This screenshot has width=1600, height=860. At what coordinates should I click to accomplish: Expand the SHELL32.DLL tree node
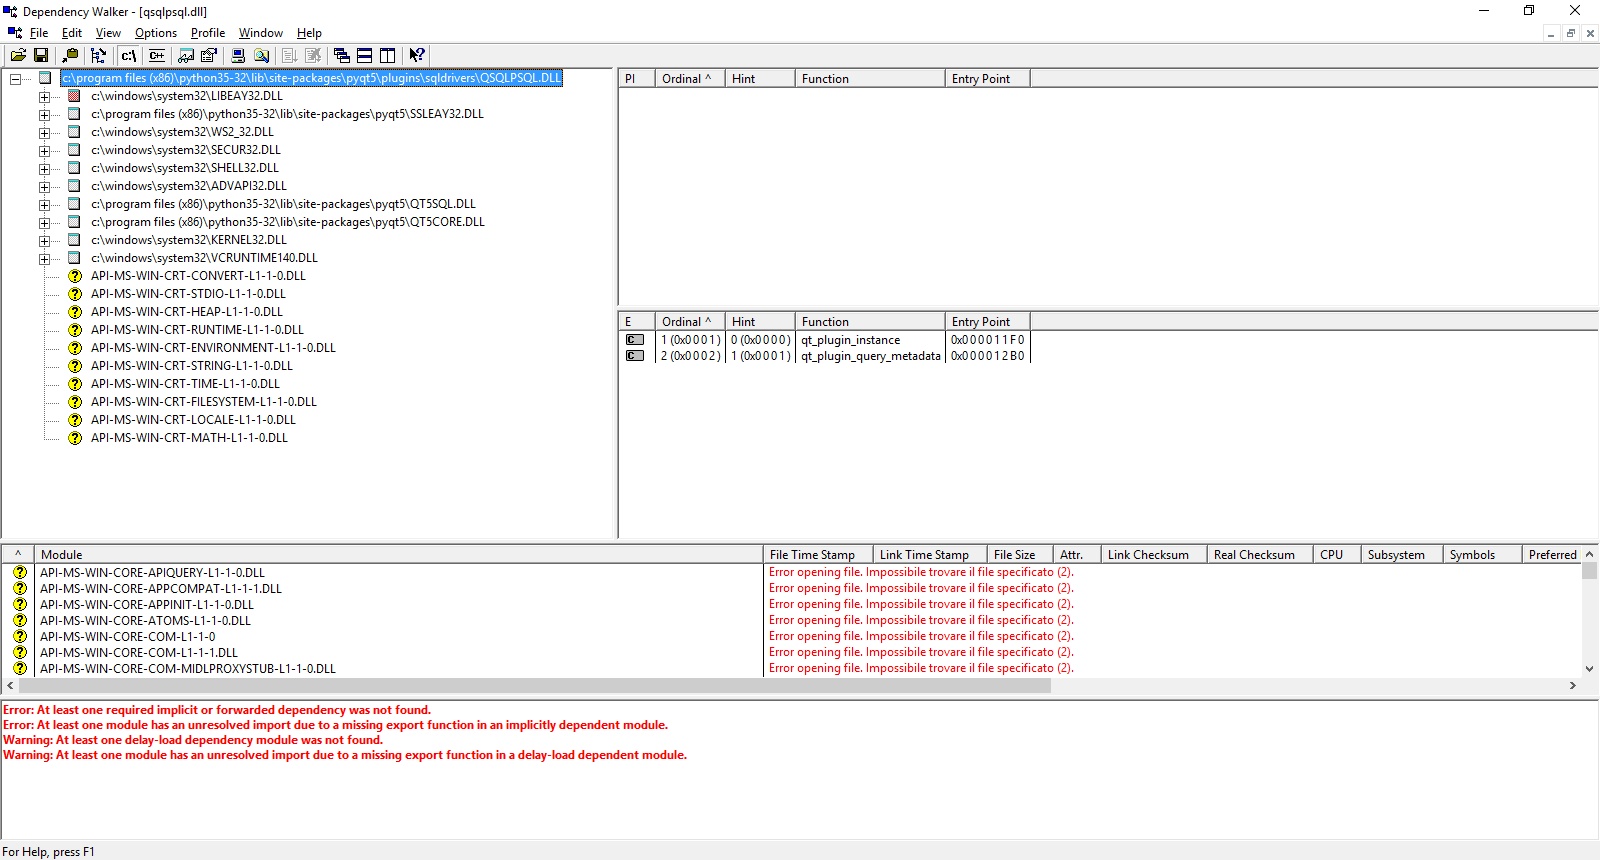pyautogui.click(x=44, y=169)
